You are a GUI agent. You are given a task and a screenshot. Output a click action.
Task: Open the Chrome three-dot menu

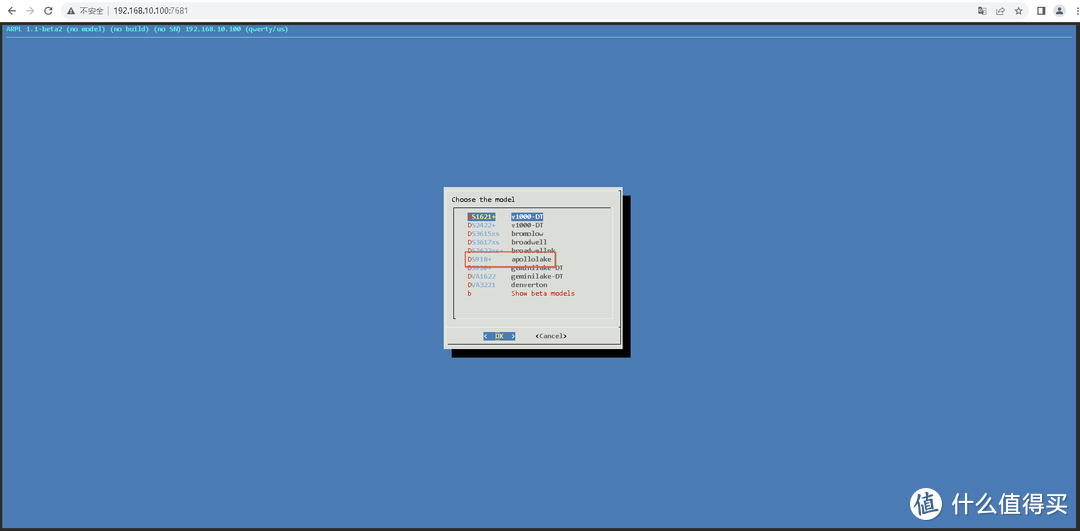pyautogui.click(x=1076, y=11)
